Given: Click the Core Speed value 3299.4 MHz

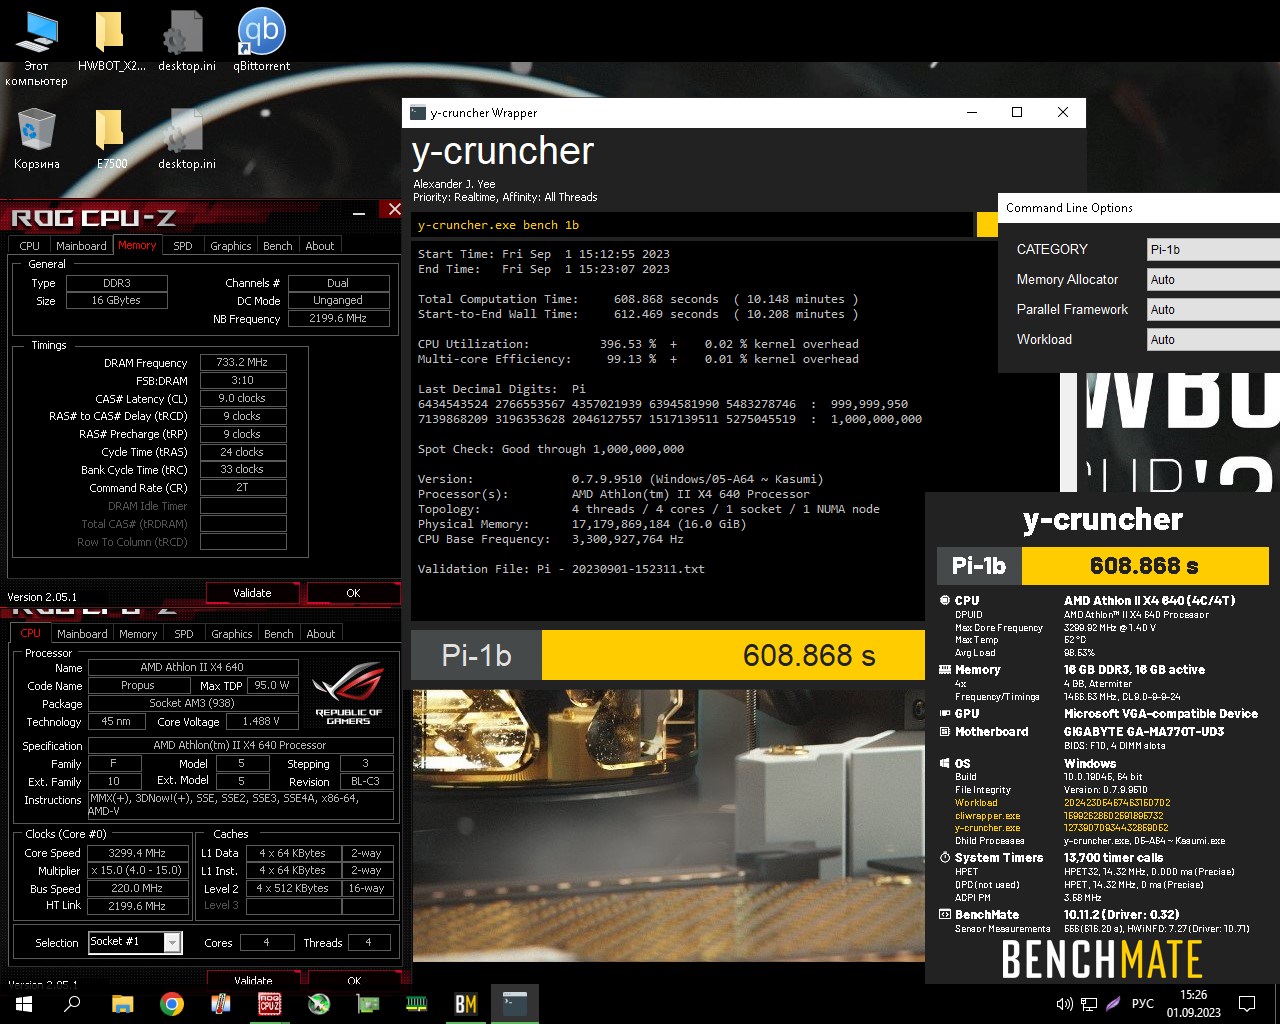Looking at the screenshot, I should 137,853.
